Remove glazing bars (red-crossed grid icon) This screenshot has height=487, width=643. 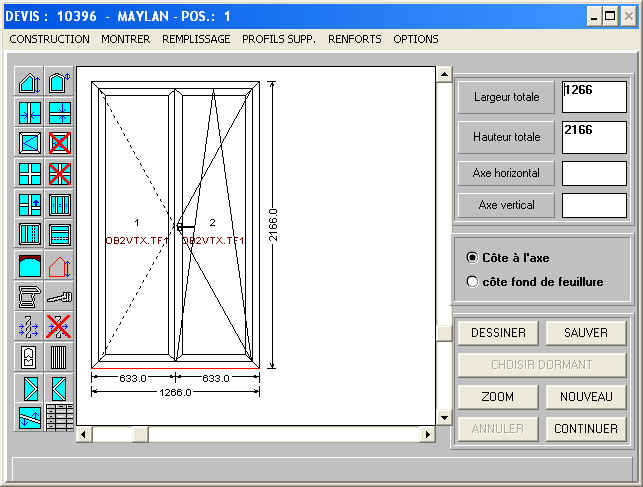59,173
